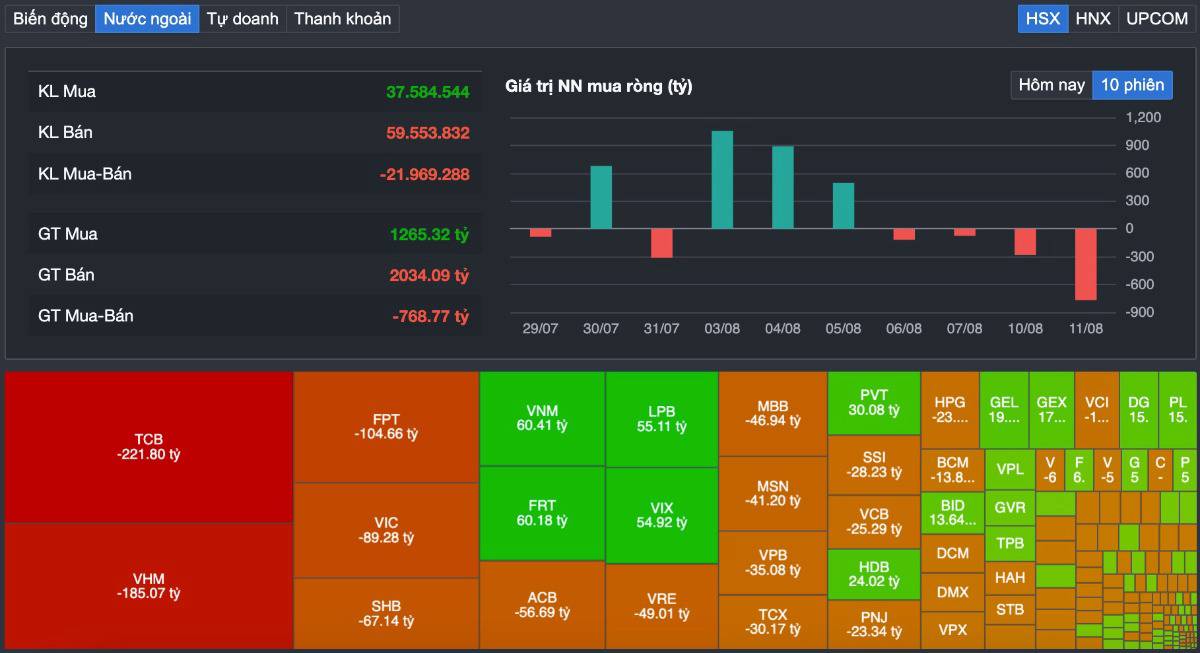This screenshot has width=1200, height=653.
Task: Open the VRE -49.01 tỷ tile
Action: coord(661,607)
